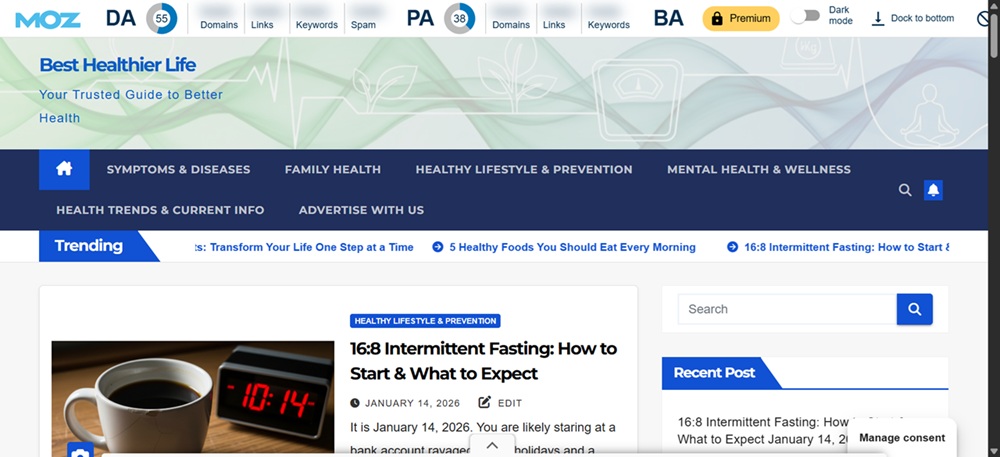The height and width of the screenshot is (457, 1000).
Task: Open the Symptoms & Diseases menu
Action: point(178,169)
